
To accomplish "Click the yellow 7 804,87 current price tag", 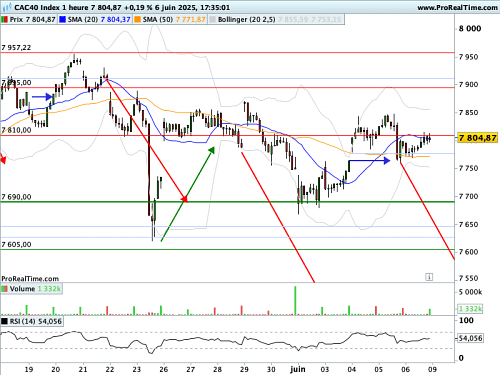I will pos(477,138).
